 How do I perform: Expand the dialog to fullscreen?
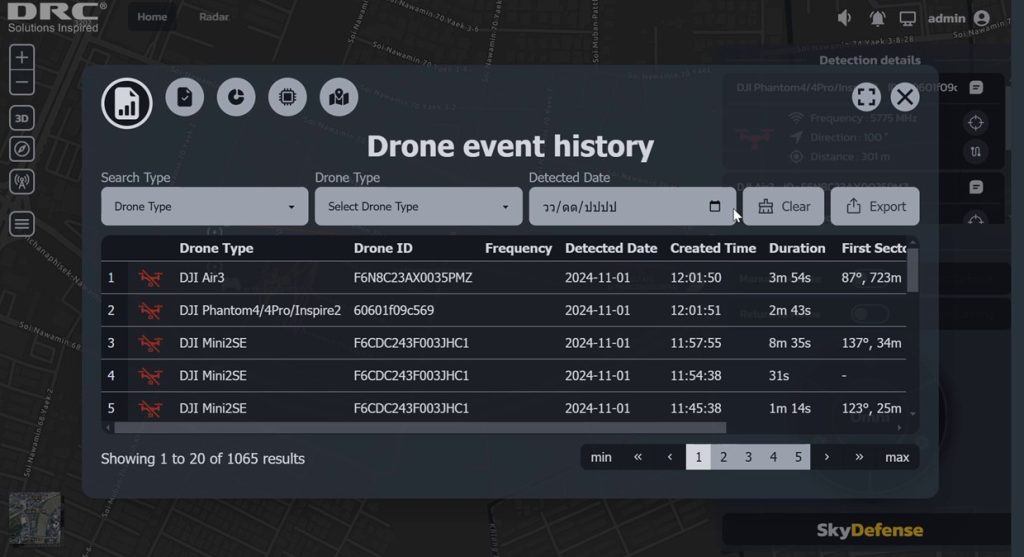pyautogui.click(x=866, y=97)
